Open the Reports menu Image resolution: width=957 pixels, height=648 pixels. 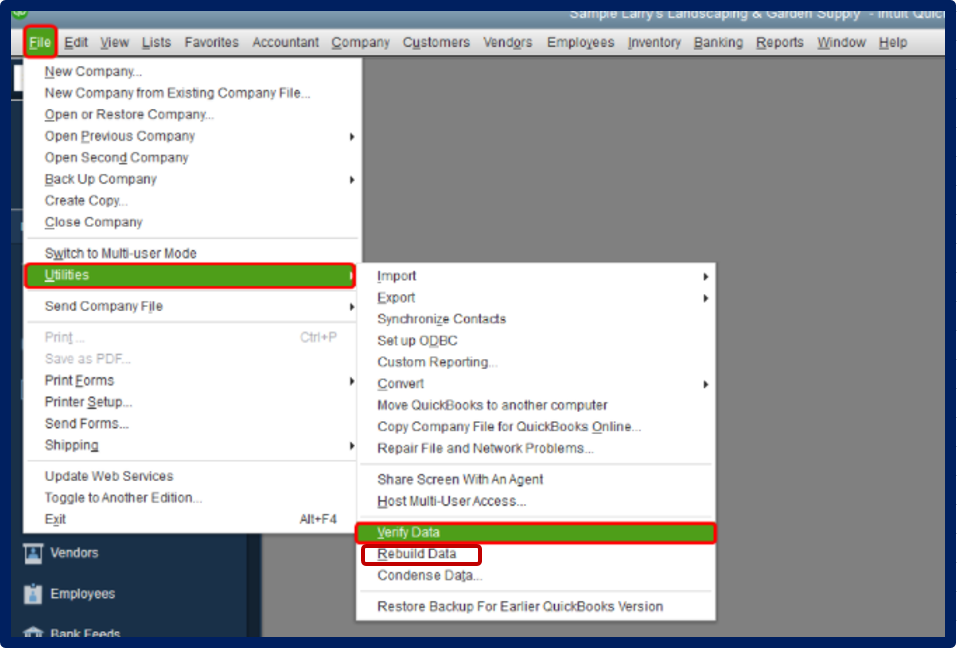click(779, 43)
